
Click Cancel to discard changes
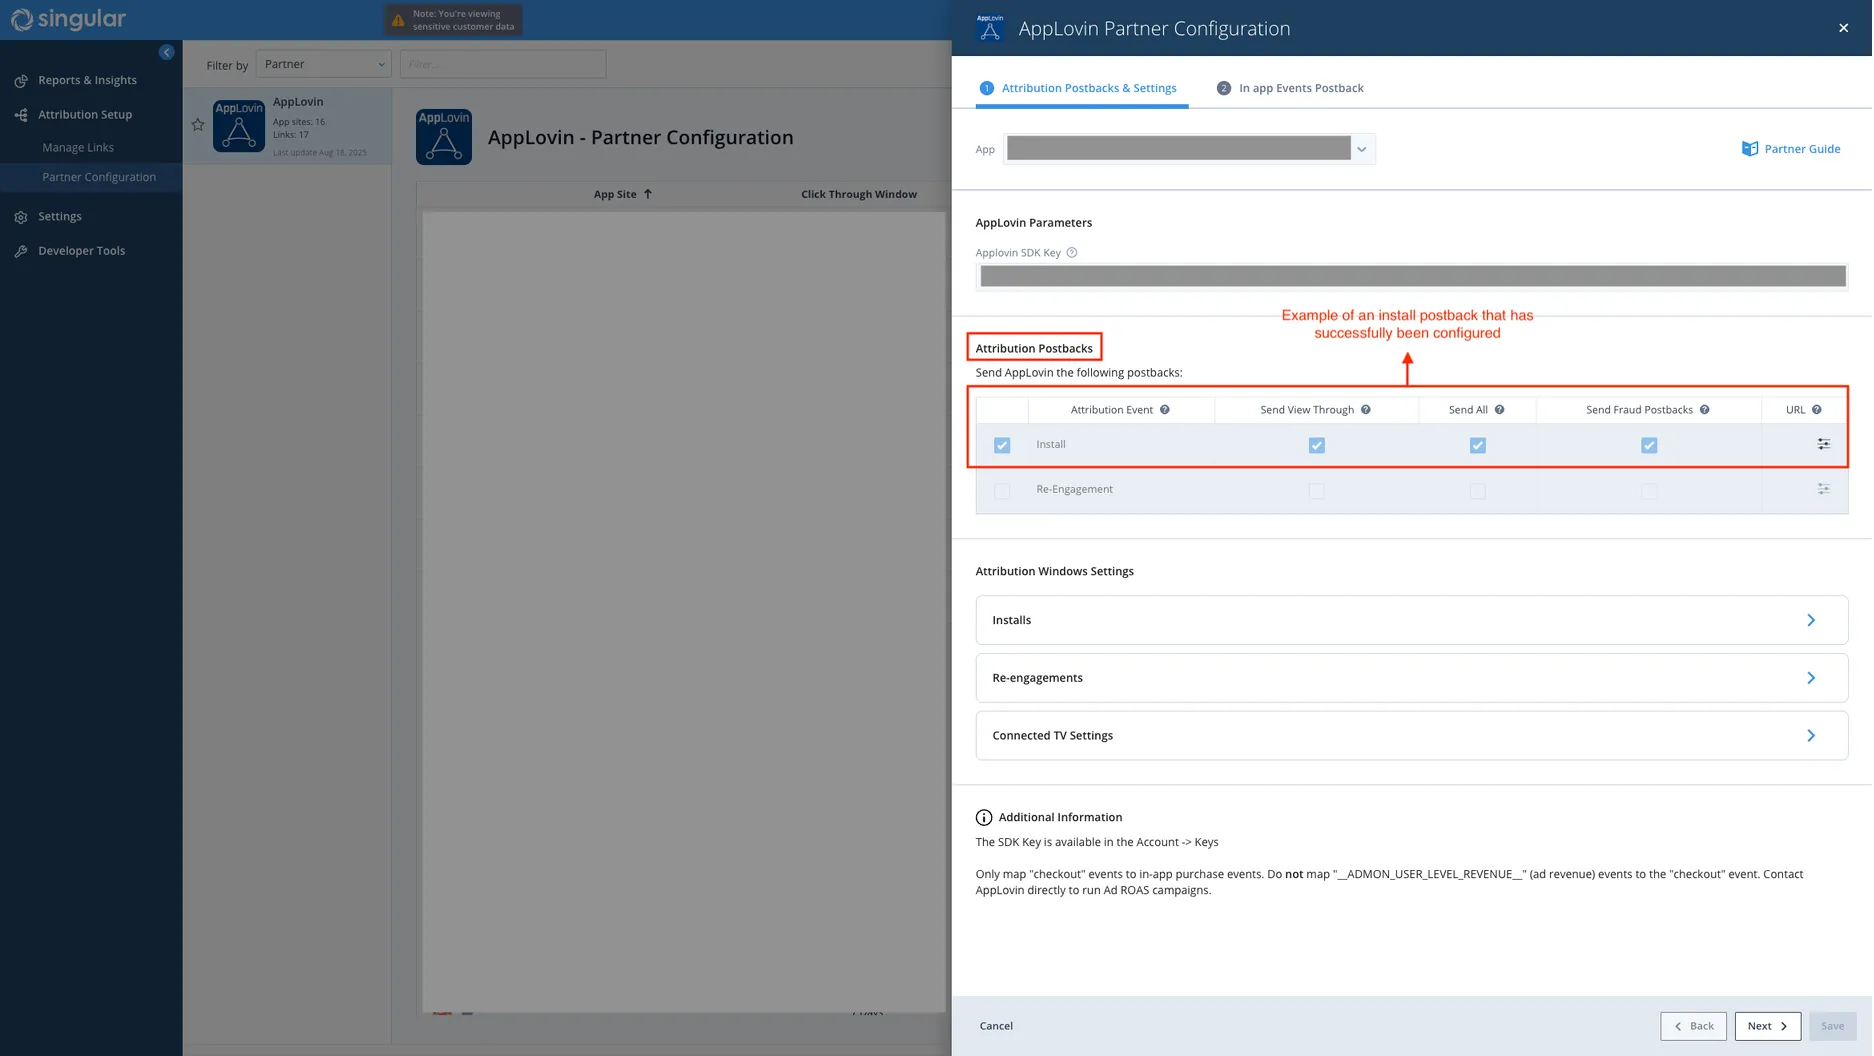coord(996,1025)
